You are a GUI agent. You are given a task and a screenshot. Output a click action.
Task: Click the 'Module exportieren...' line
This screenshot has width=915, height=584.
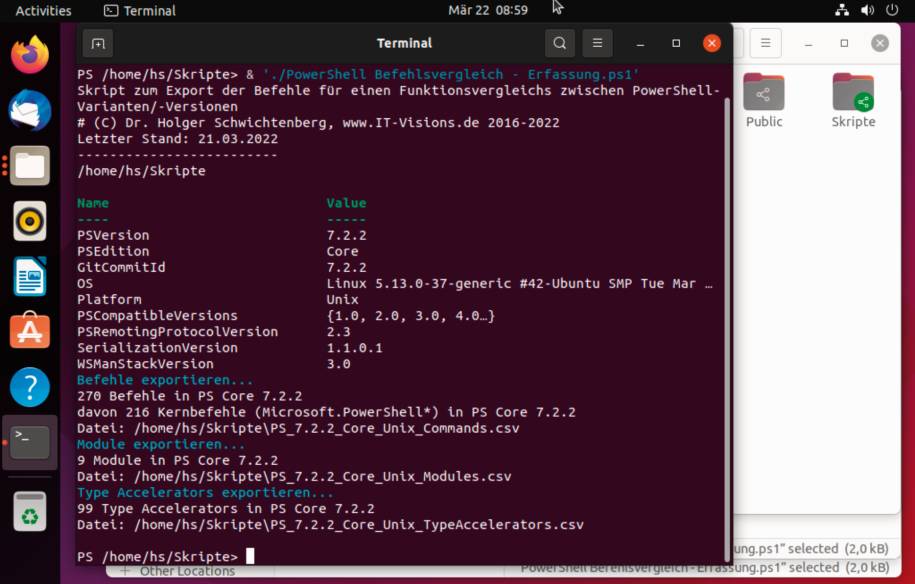161,444
